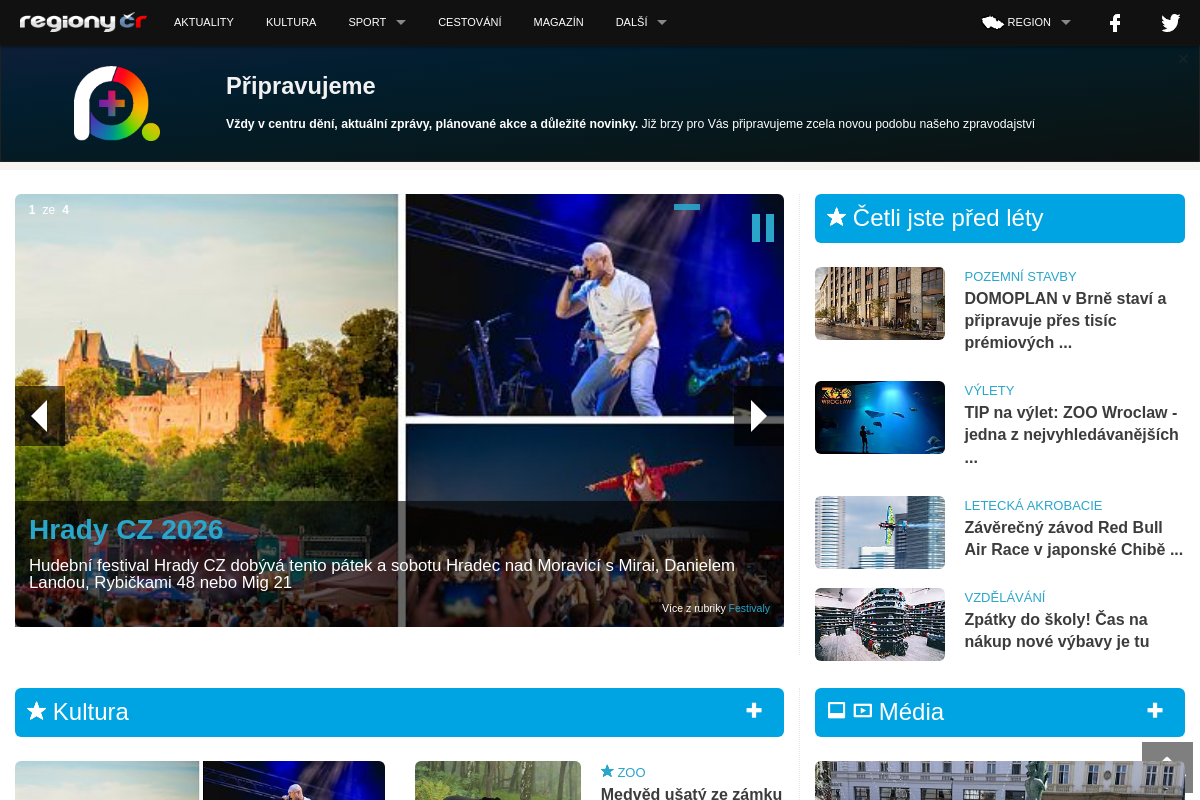Click the festival description text on the slide

pos(382,573)
